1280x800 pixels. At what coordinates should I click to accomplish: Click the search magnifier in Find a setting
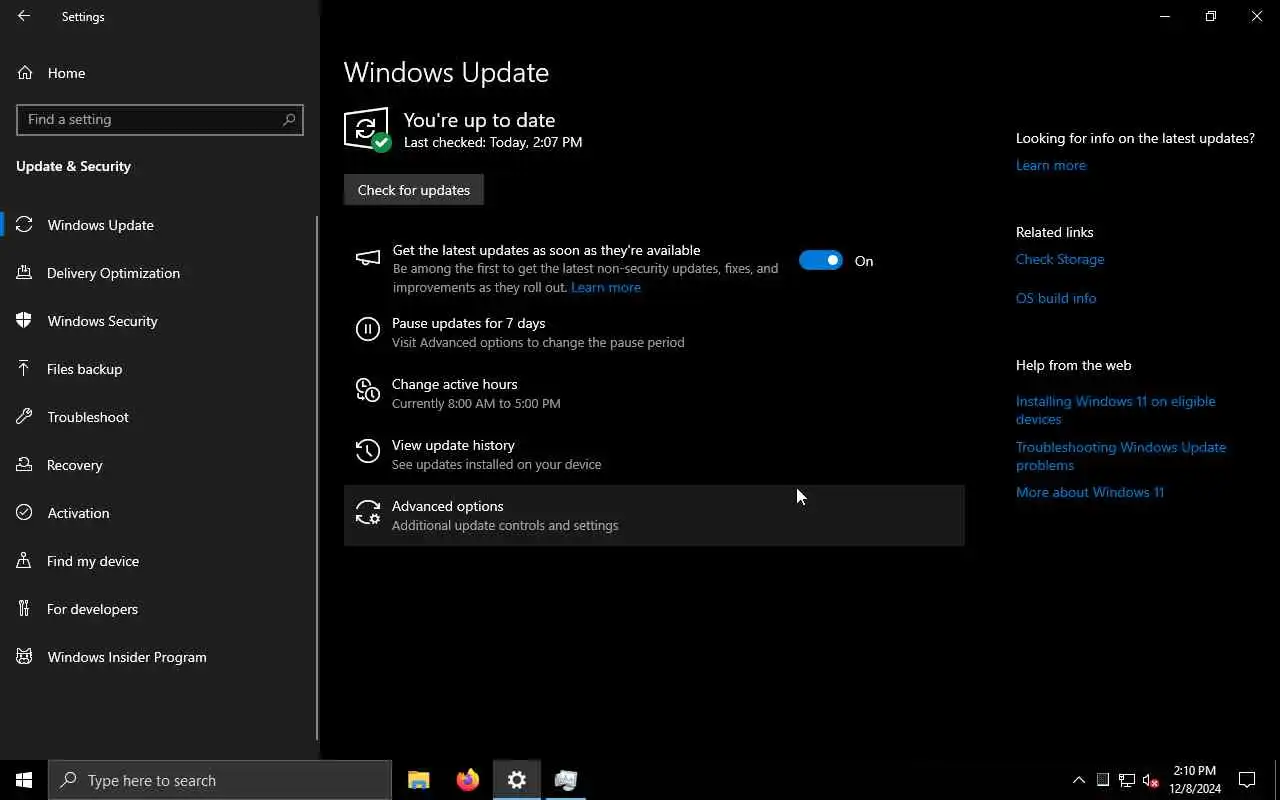tap(289, 119)
